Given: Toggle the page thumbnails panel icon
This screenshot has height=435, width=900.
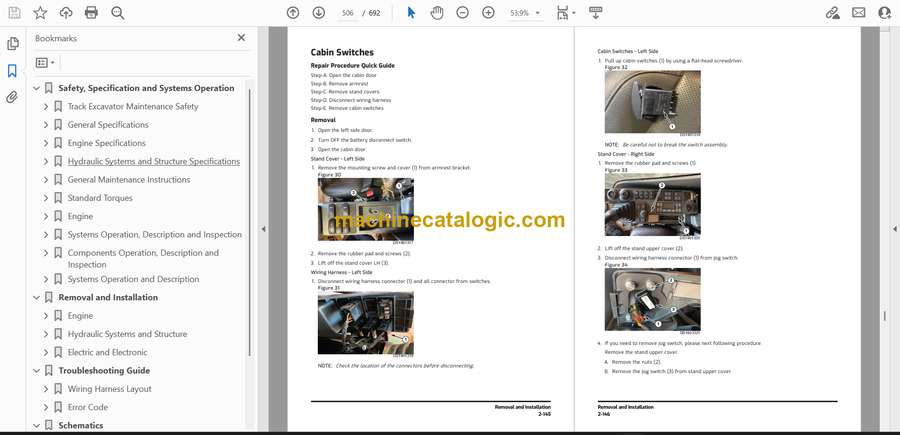Looking at the screenshot, I should tap(13, 44).
